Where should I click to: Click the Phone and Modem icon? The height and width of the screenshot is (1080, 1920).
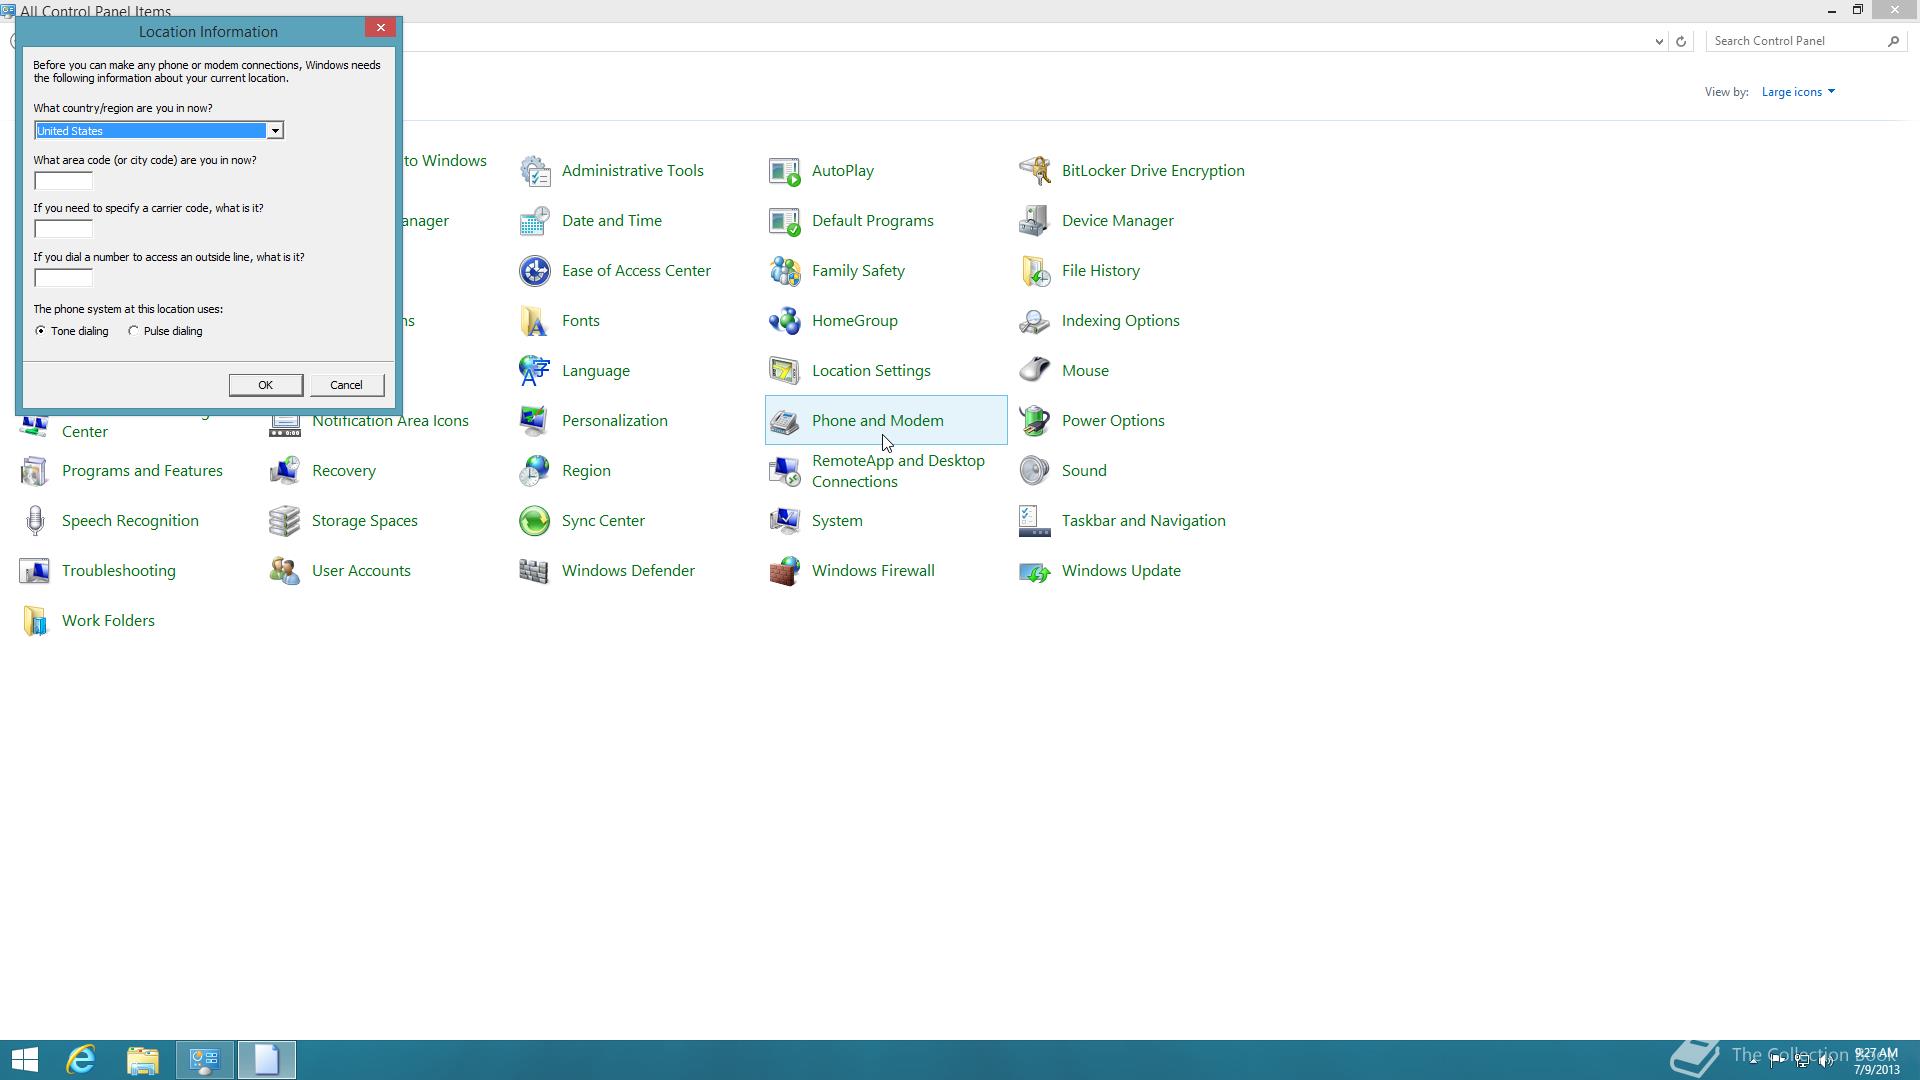(785, 421)
